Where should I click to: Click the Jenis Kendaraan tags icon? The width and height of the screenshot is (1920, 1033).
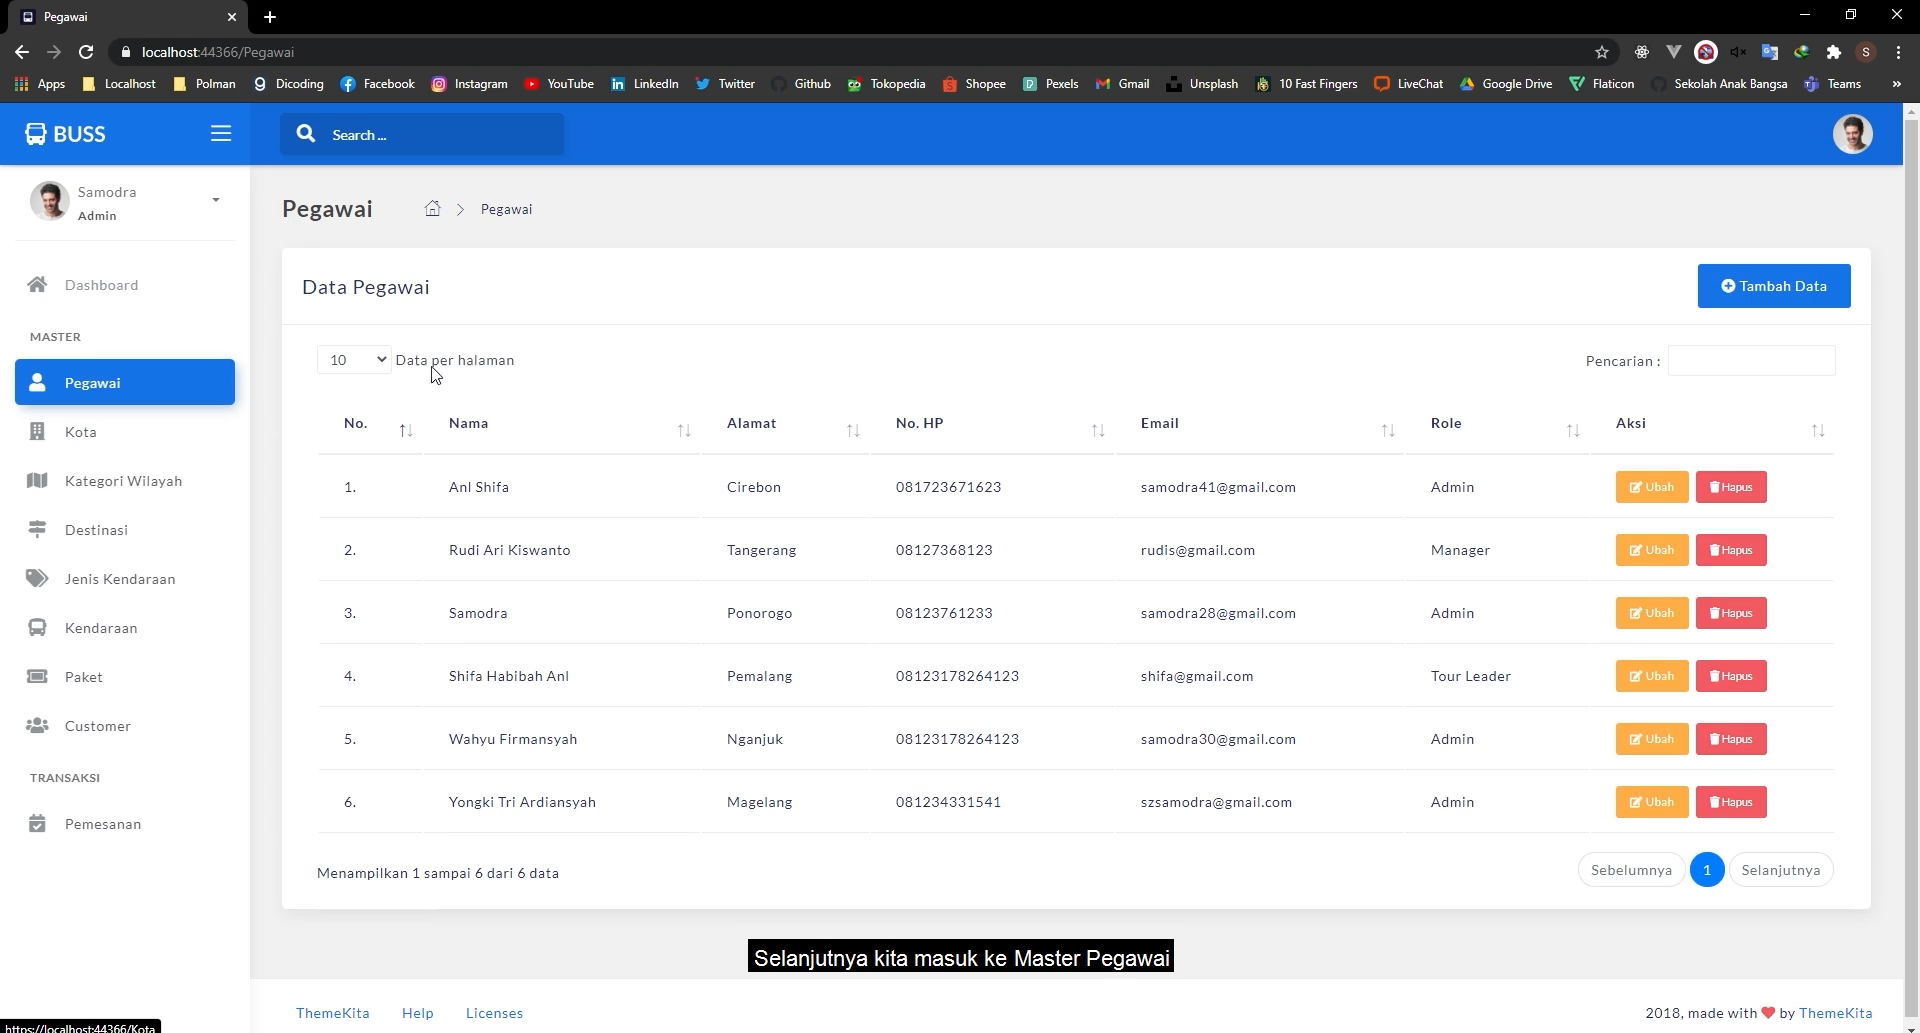pos(37,578)
